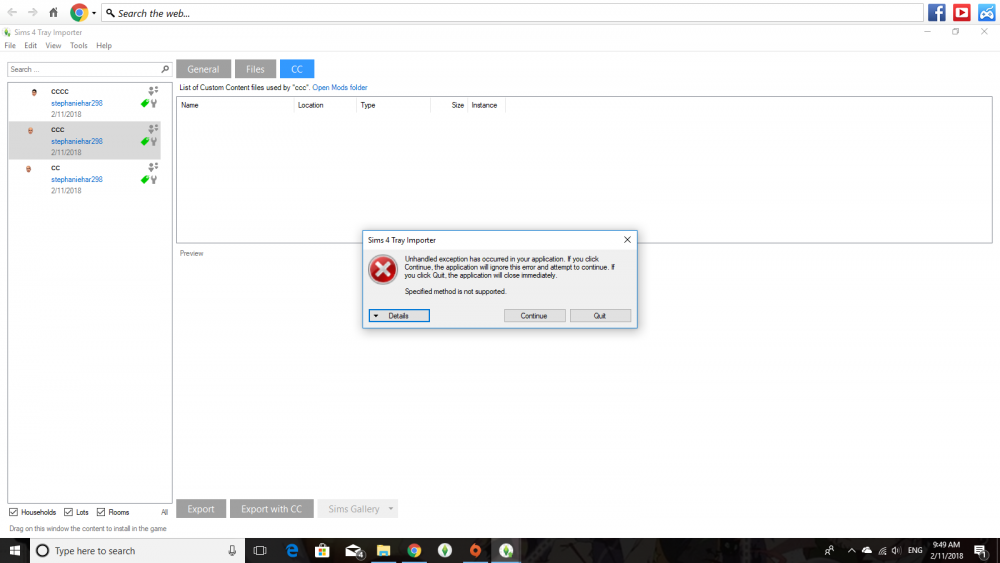The image size is (1000, 563).
Task: Open Task View on the taskbar
Action: tap(260, 550)
